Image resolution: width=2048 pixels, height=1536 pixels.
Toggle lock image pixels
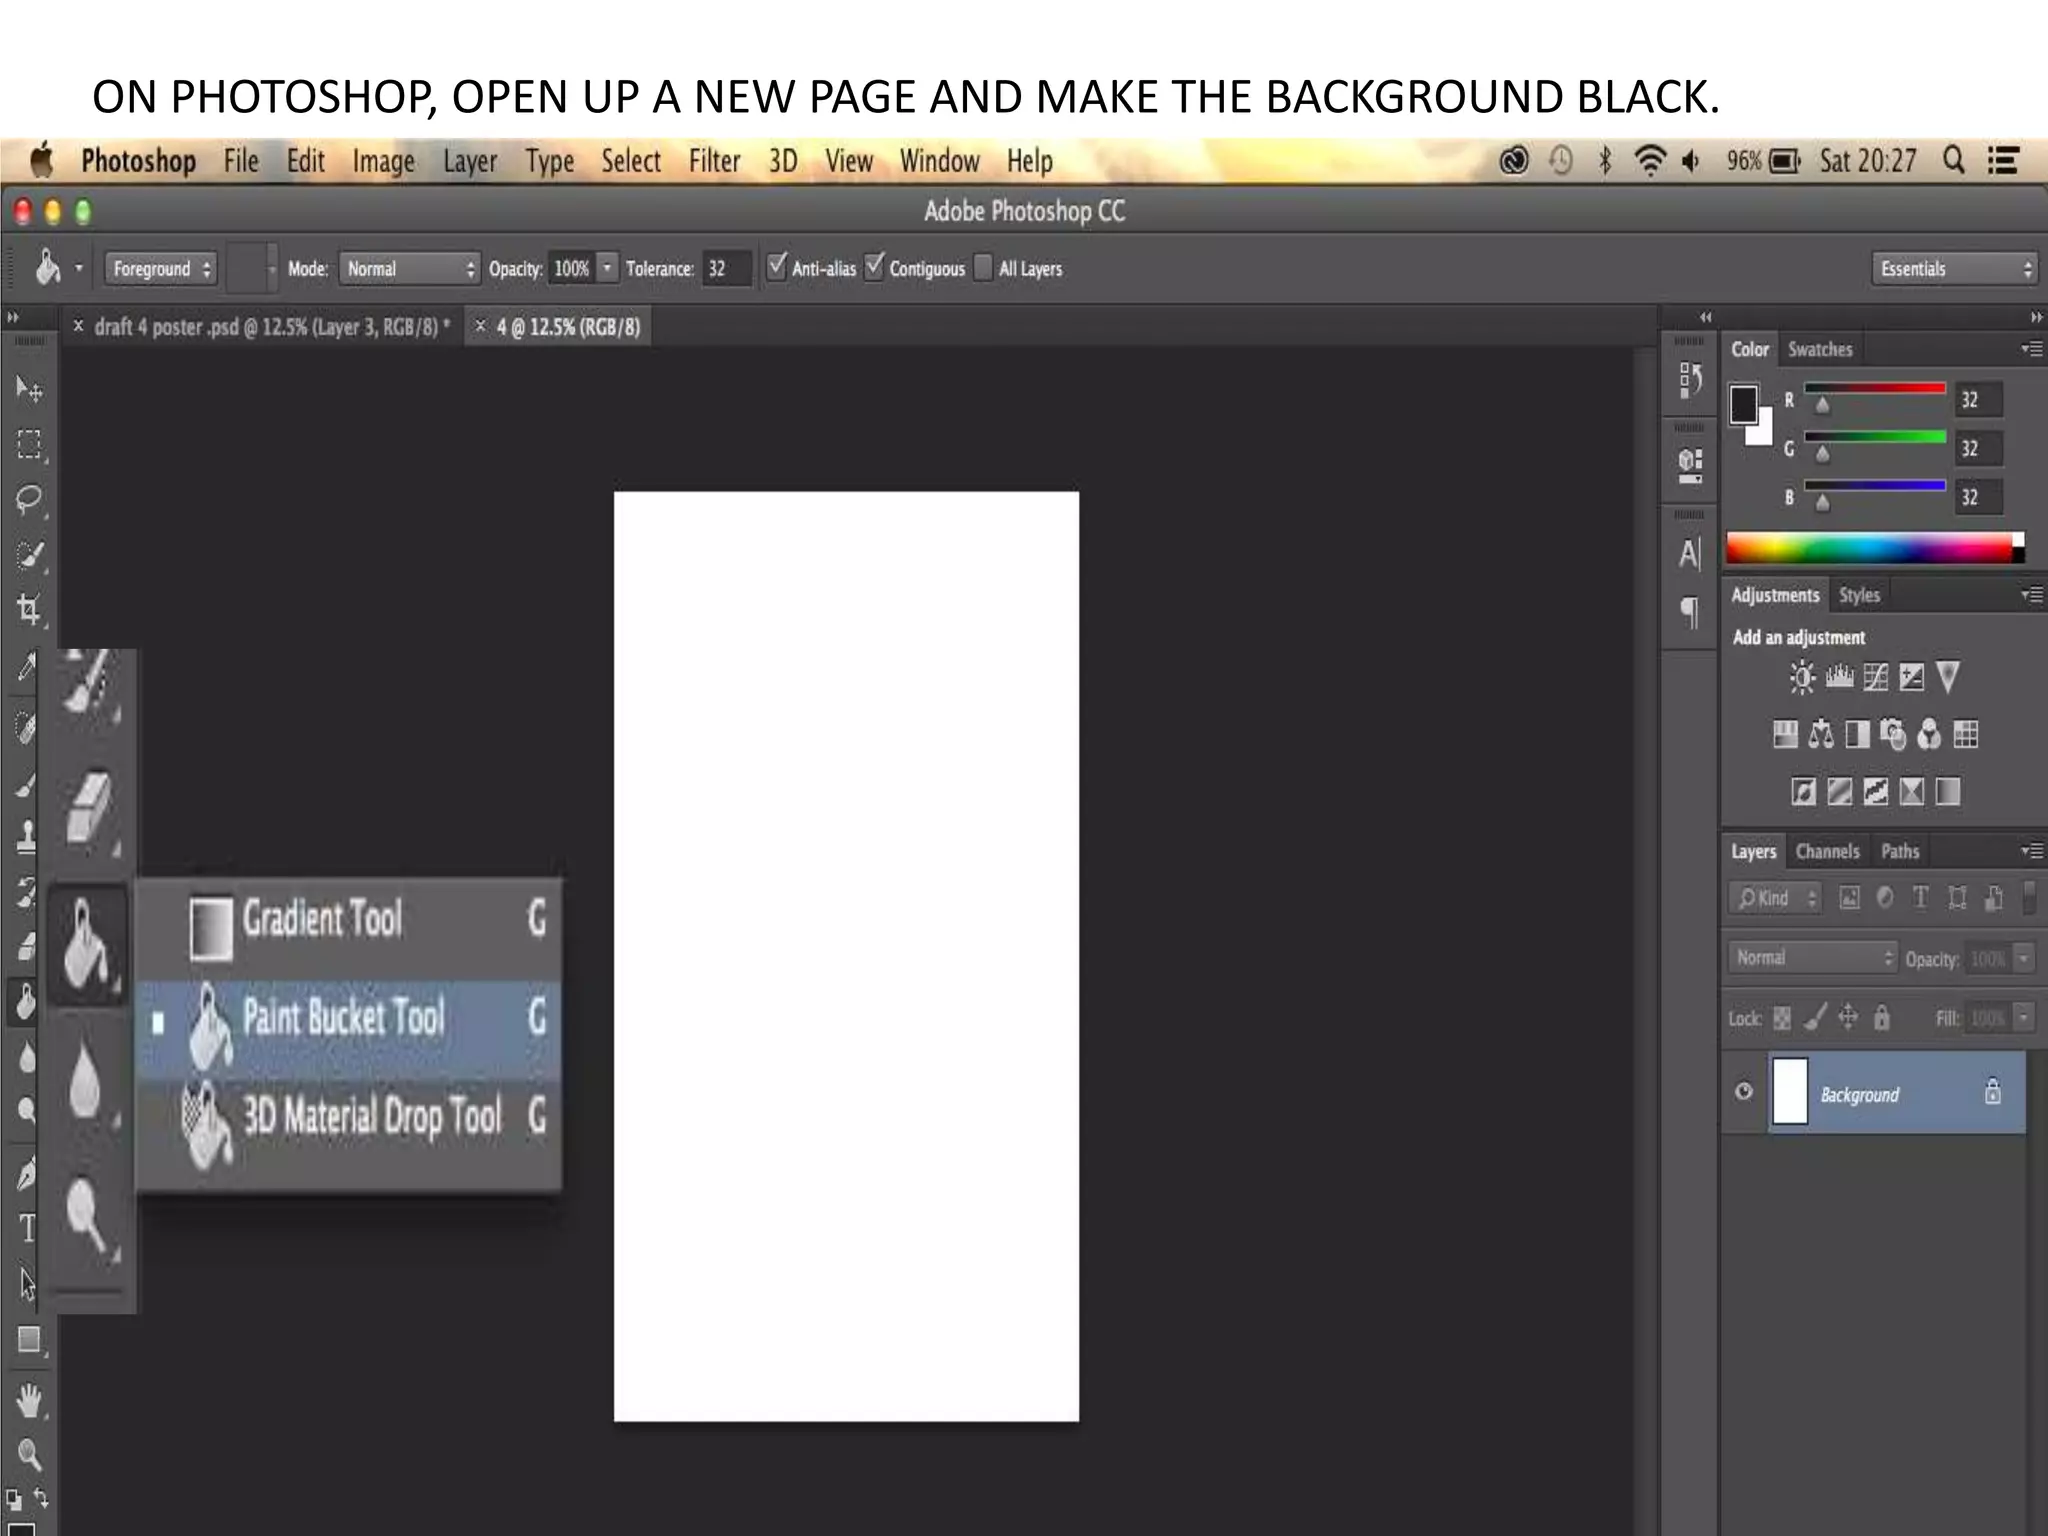point(1815,1018)
